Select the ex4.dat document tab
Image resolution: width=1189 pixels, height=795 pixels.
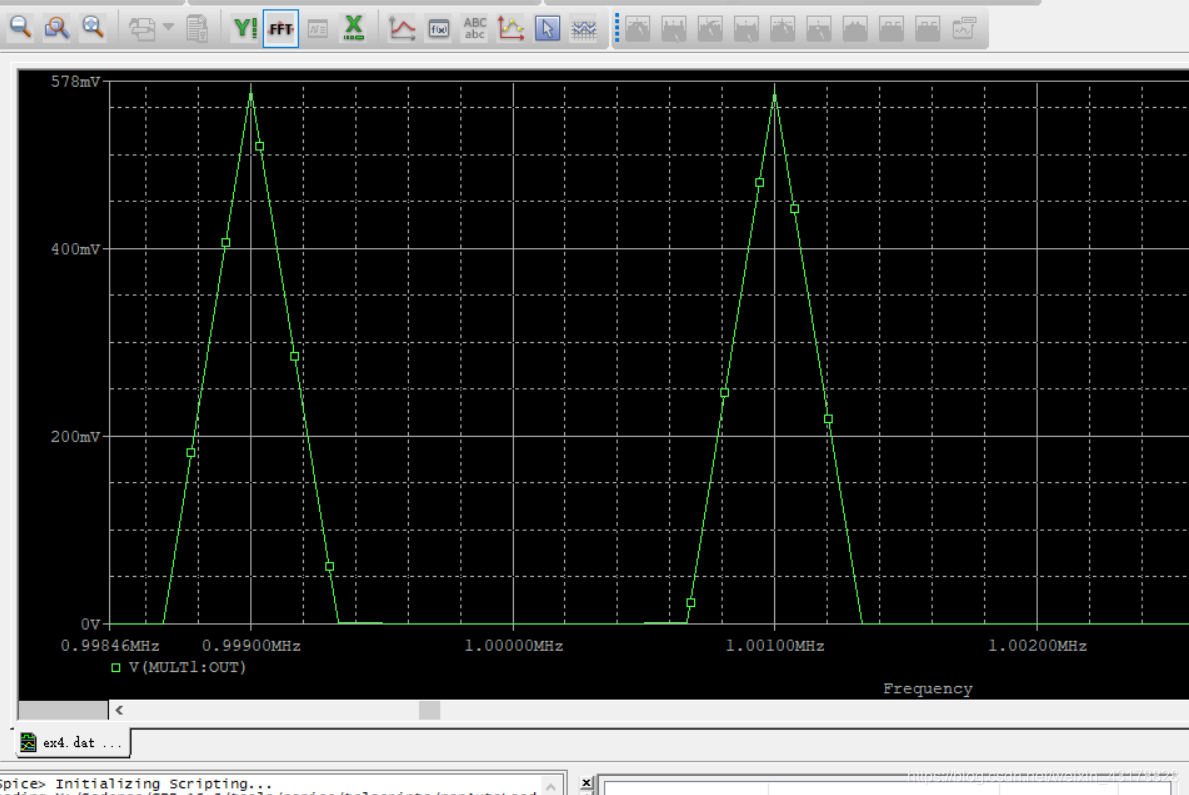pos(72,743)
